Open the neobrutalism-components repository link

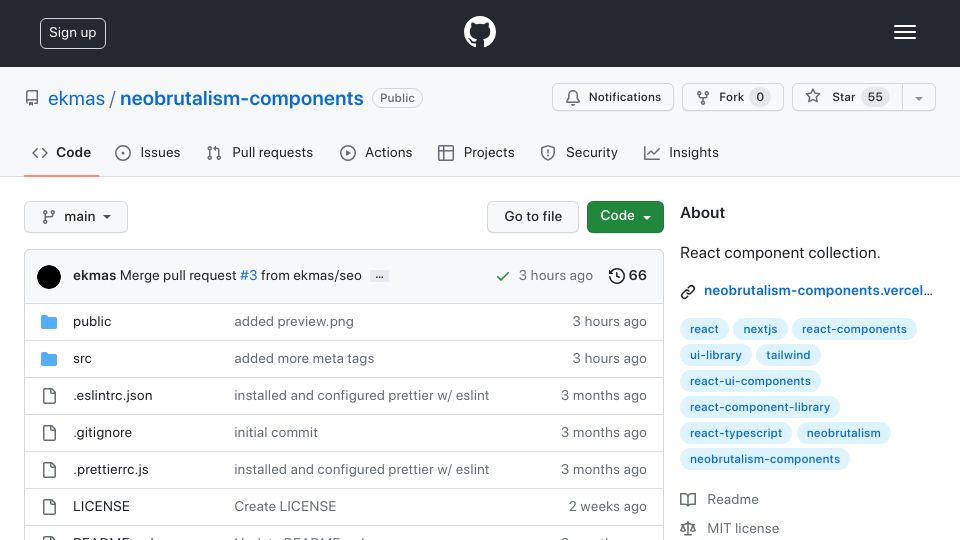[242, 99]
